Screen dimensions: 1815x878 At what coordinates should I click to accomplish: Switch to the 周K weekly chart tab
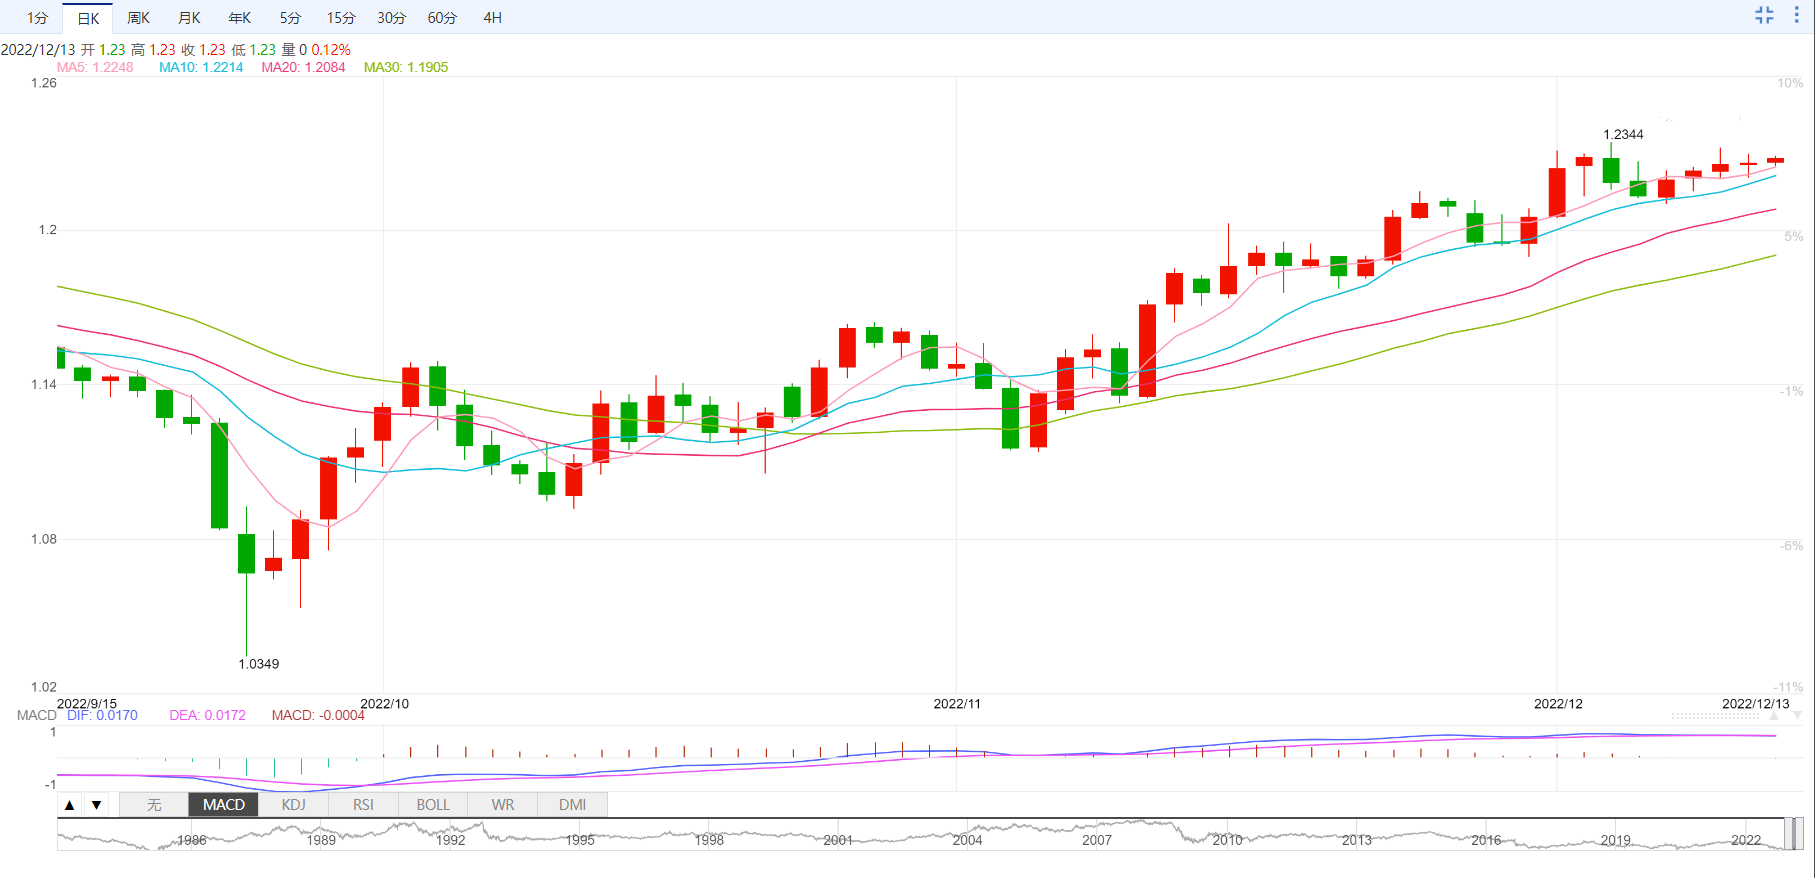(x=138, y=18)
